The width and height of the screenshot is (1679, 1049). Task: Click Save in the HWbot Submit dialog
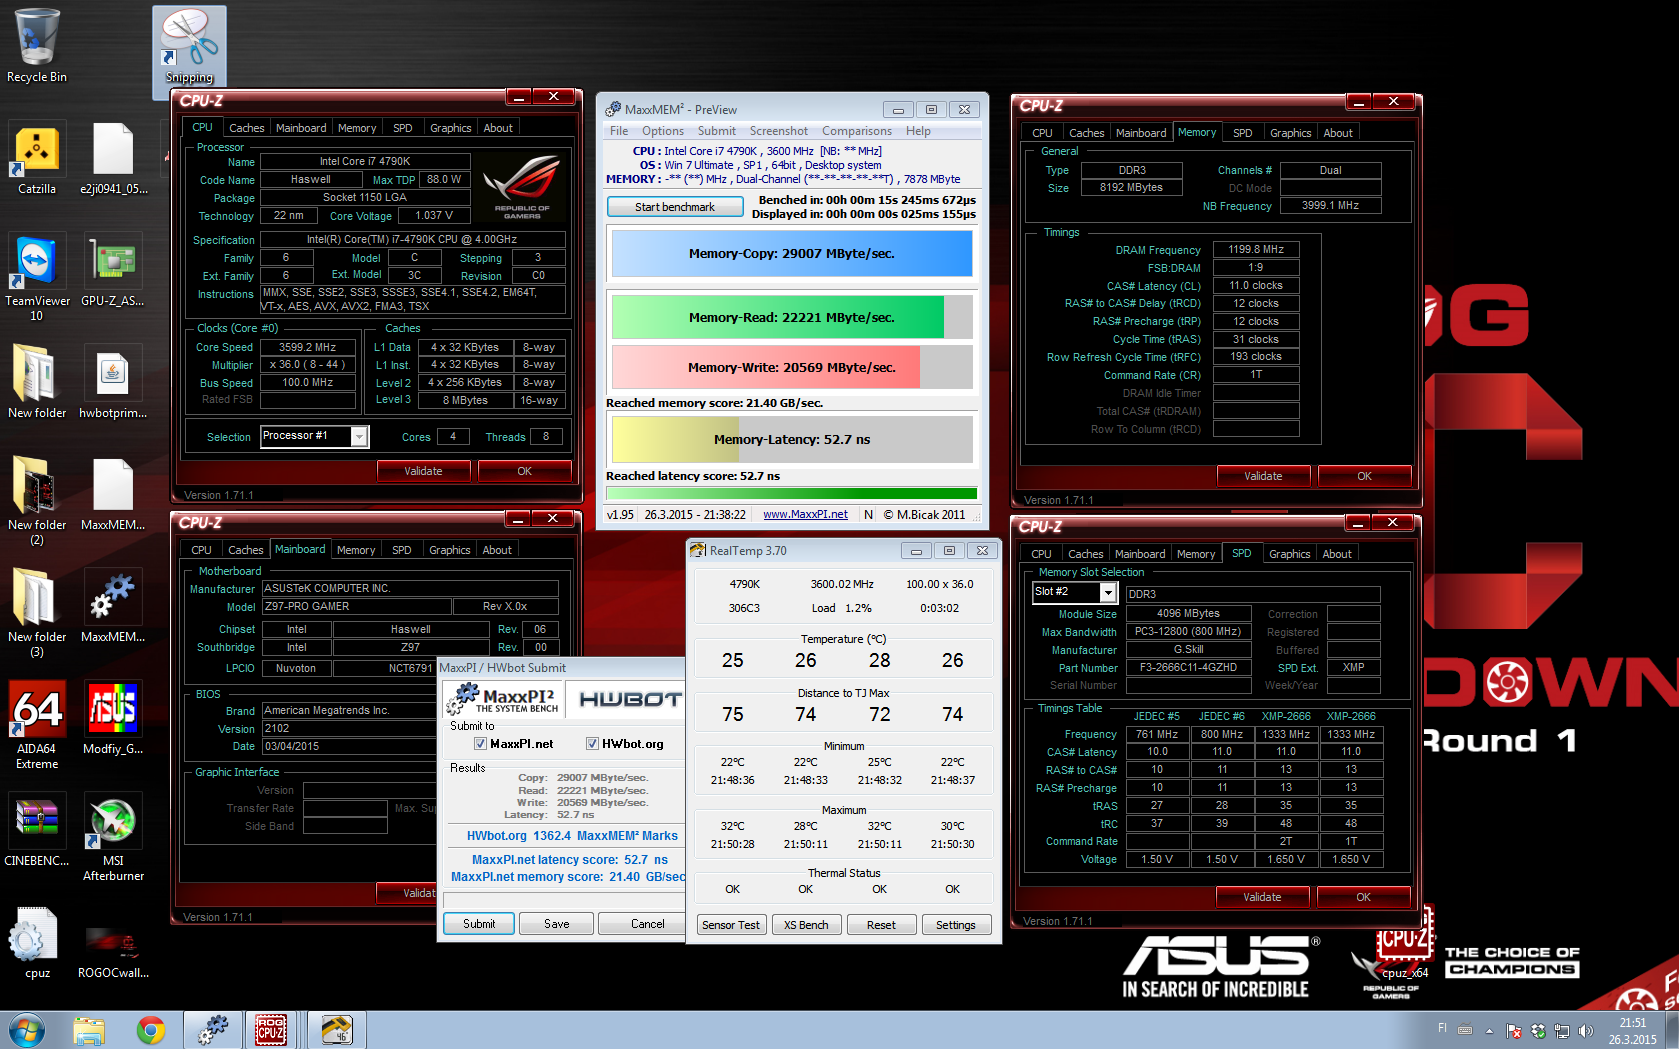(x=557, y=924)
